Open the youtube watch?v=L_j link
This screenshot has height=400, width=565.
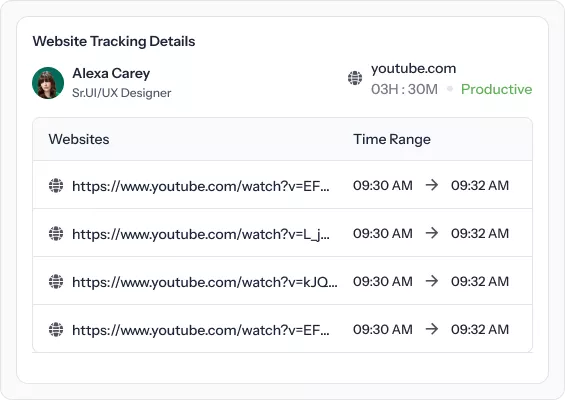(201, 235)
